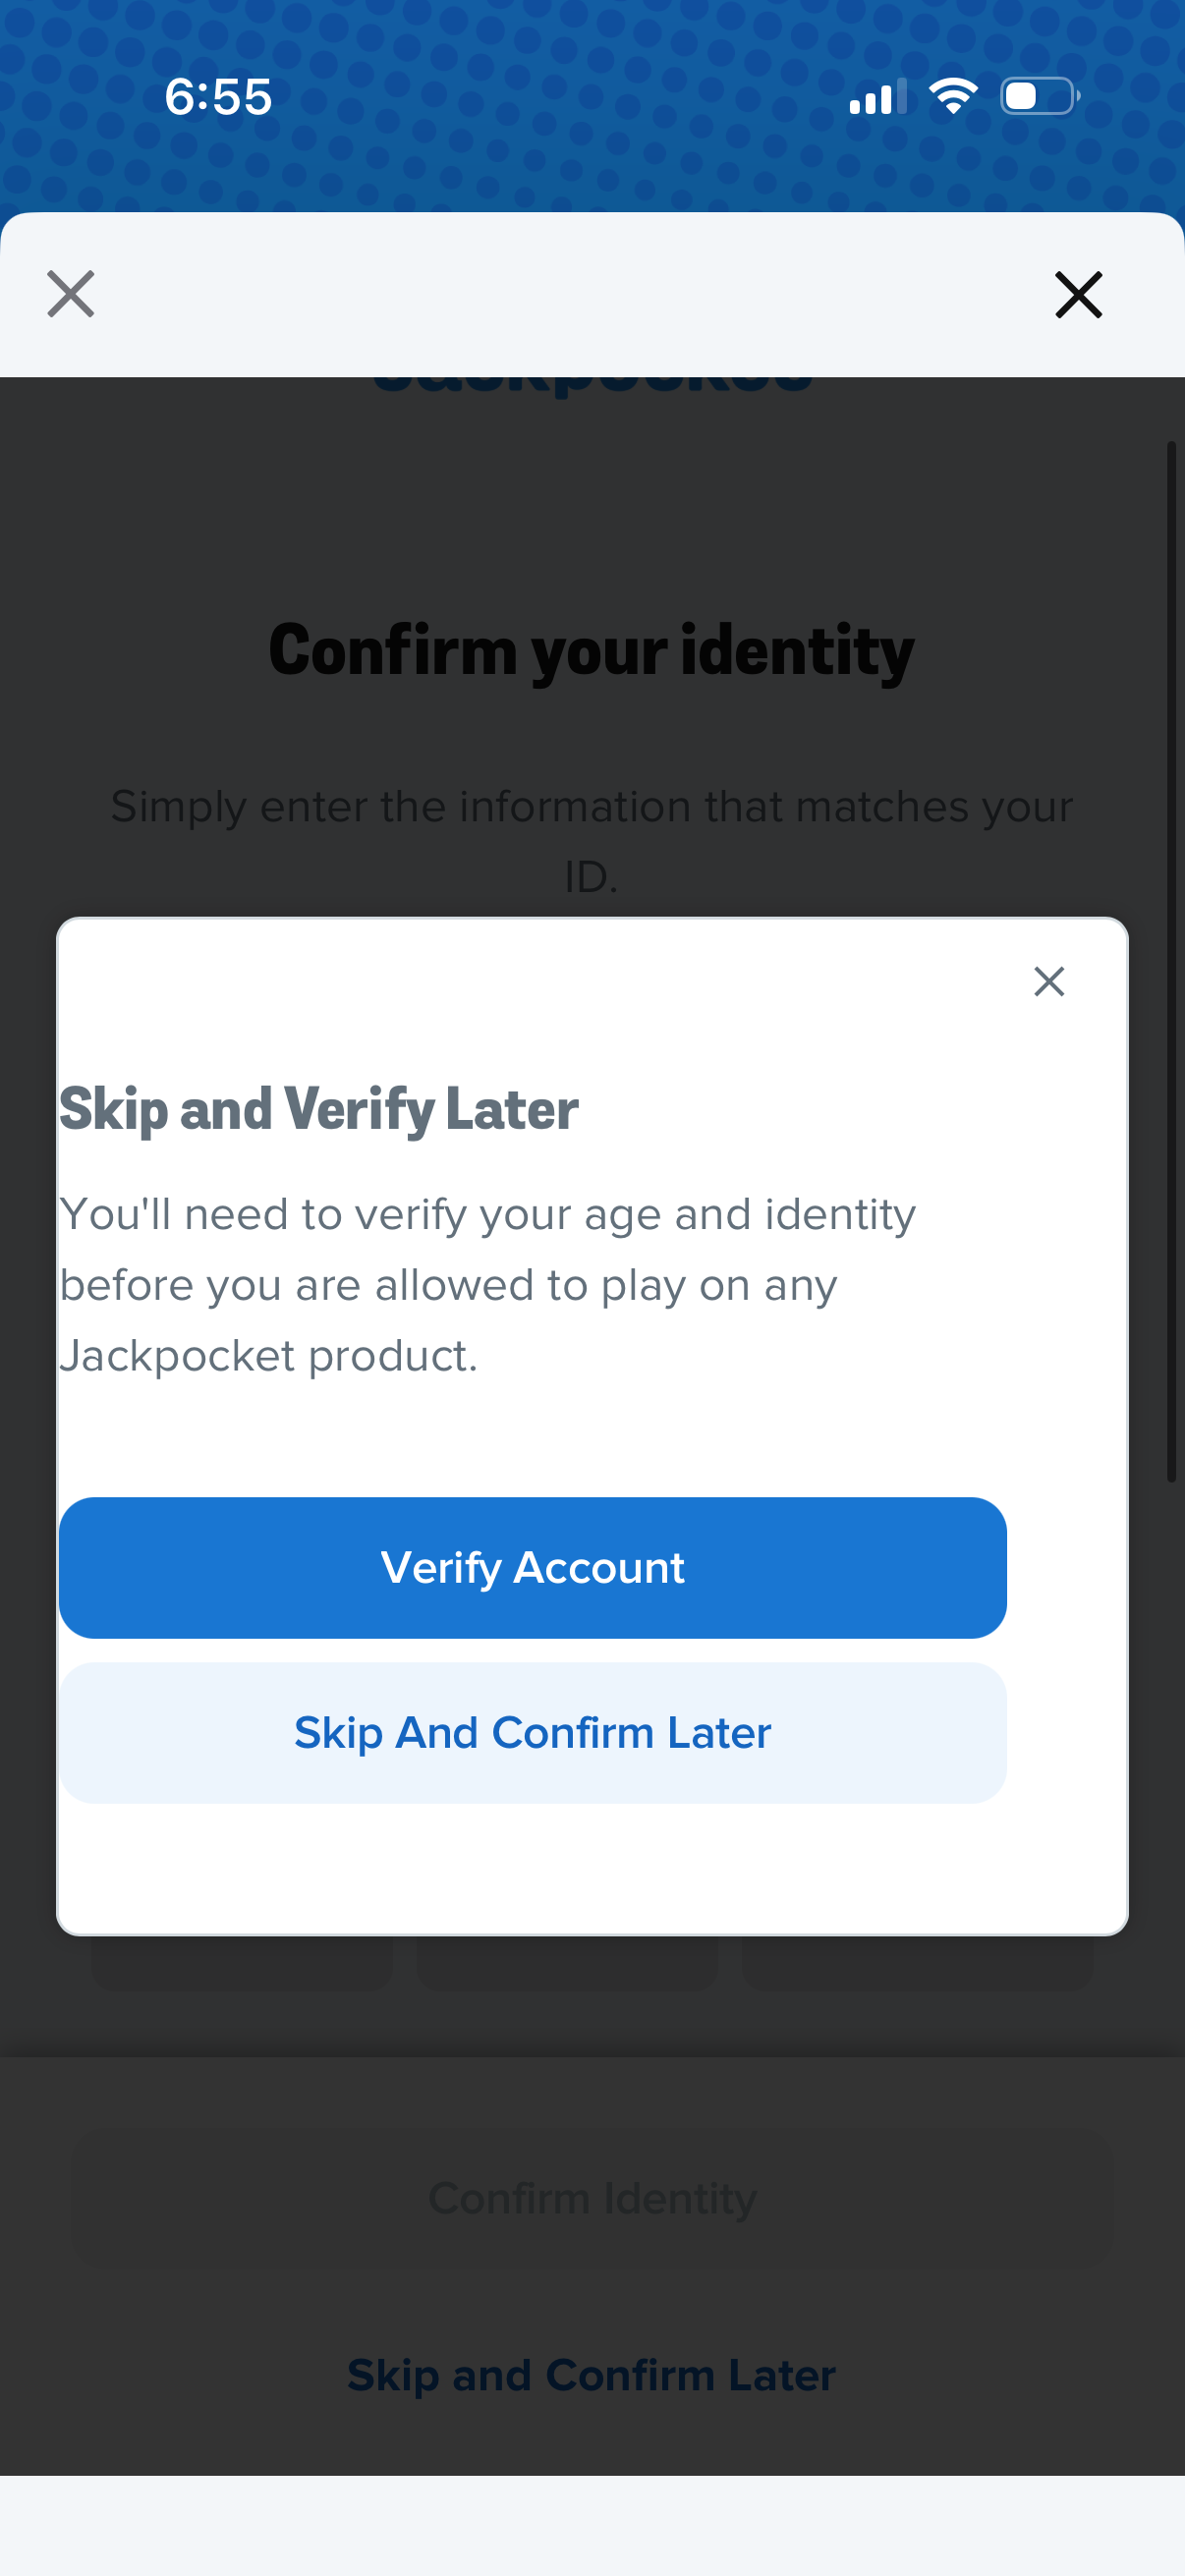Tap the 6:55 clock in status bar

click(218, 97)
